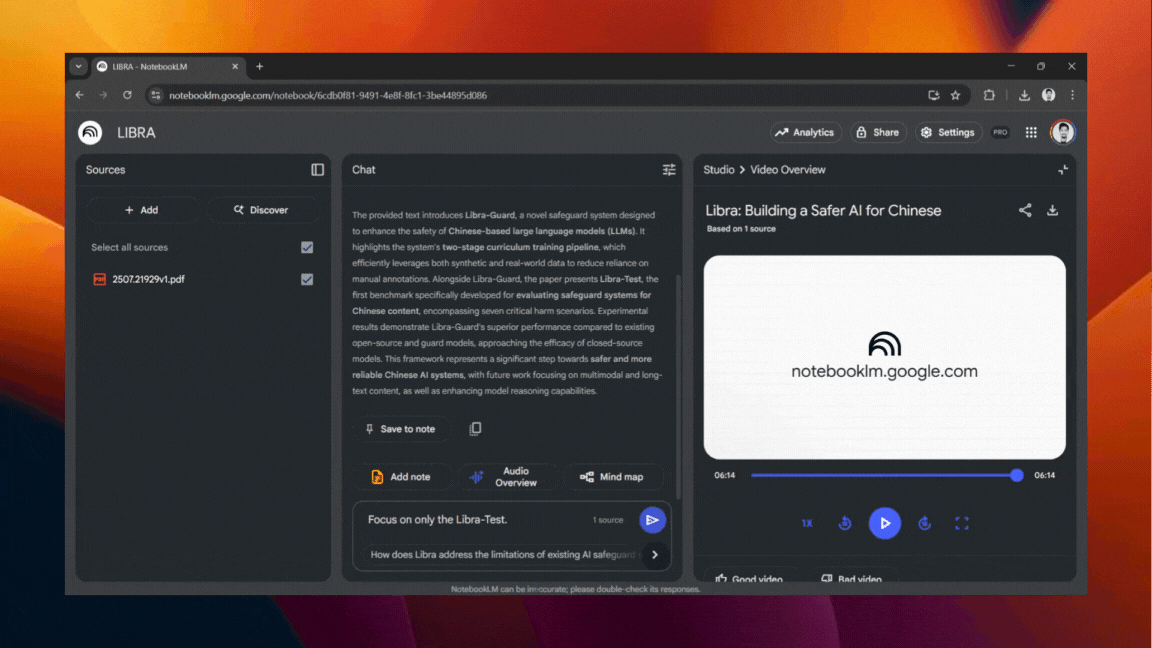The image size is (1152, 648).
Task: Collapse the Sources panel icon
Action: click(x=317, y=170)
